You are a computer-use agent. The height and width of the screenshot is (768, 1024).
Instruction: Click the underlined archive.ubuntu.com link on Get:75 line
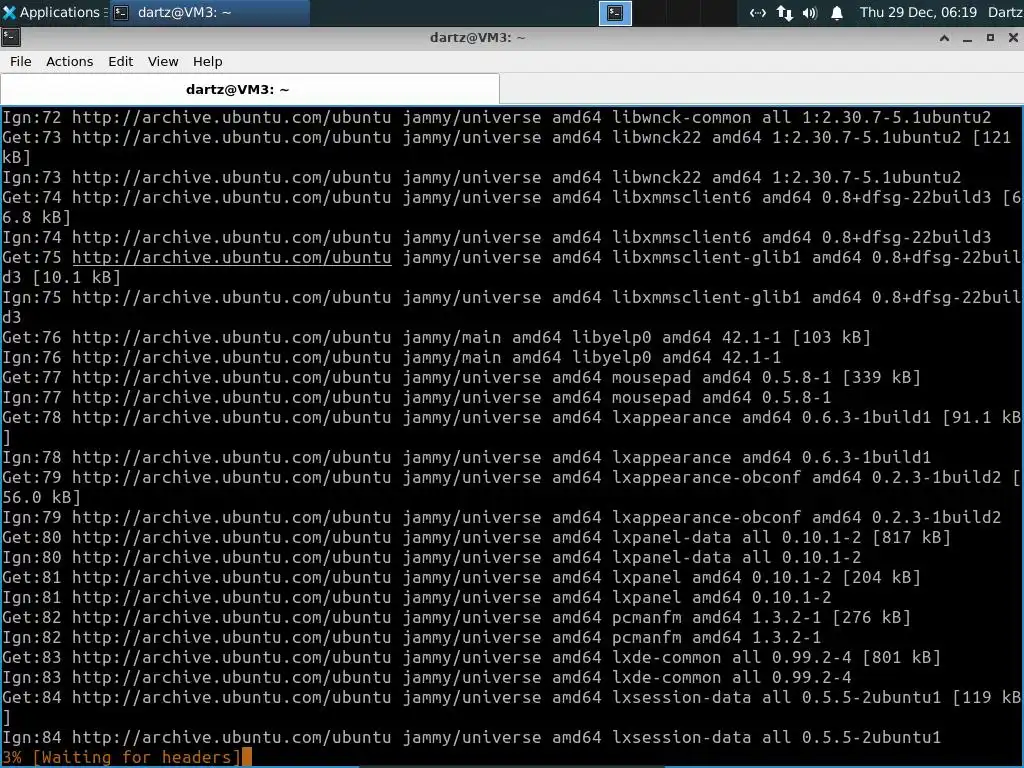click(231, 257)
